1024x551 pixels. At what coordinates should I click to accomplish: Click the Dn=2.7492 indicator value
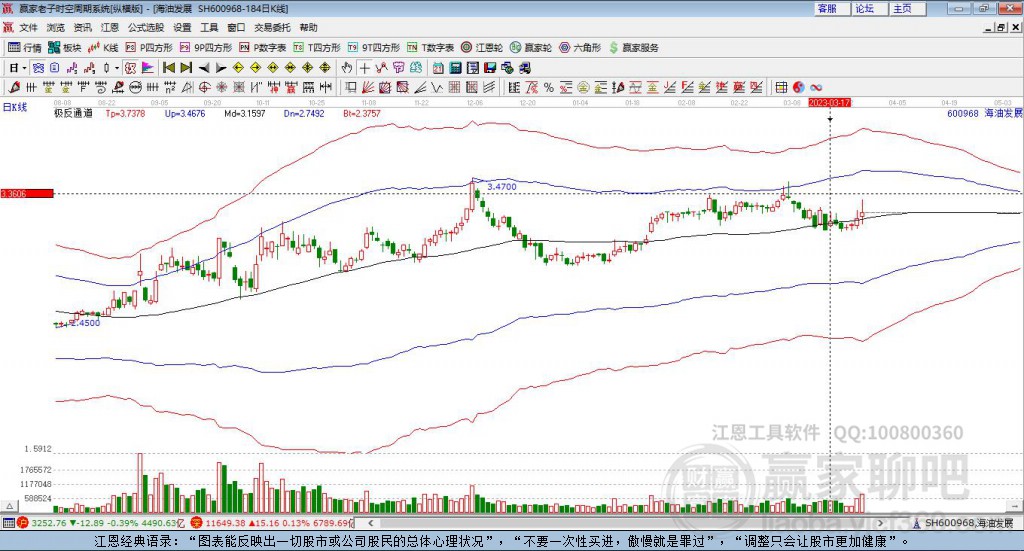click(x=304, y=113)
